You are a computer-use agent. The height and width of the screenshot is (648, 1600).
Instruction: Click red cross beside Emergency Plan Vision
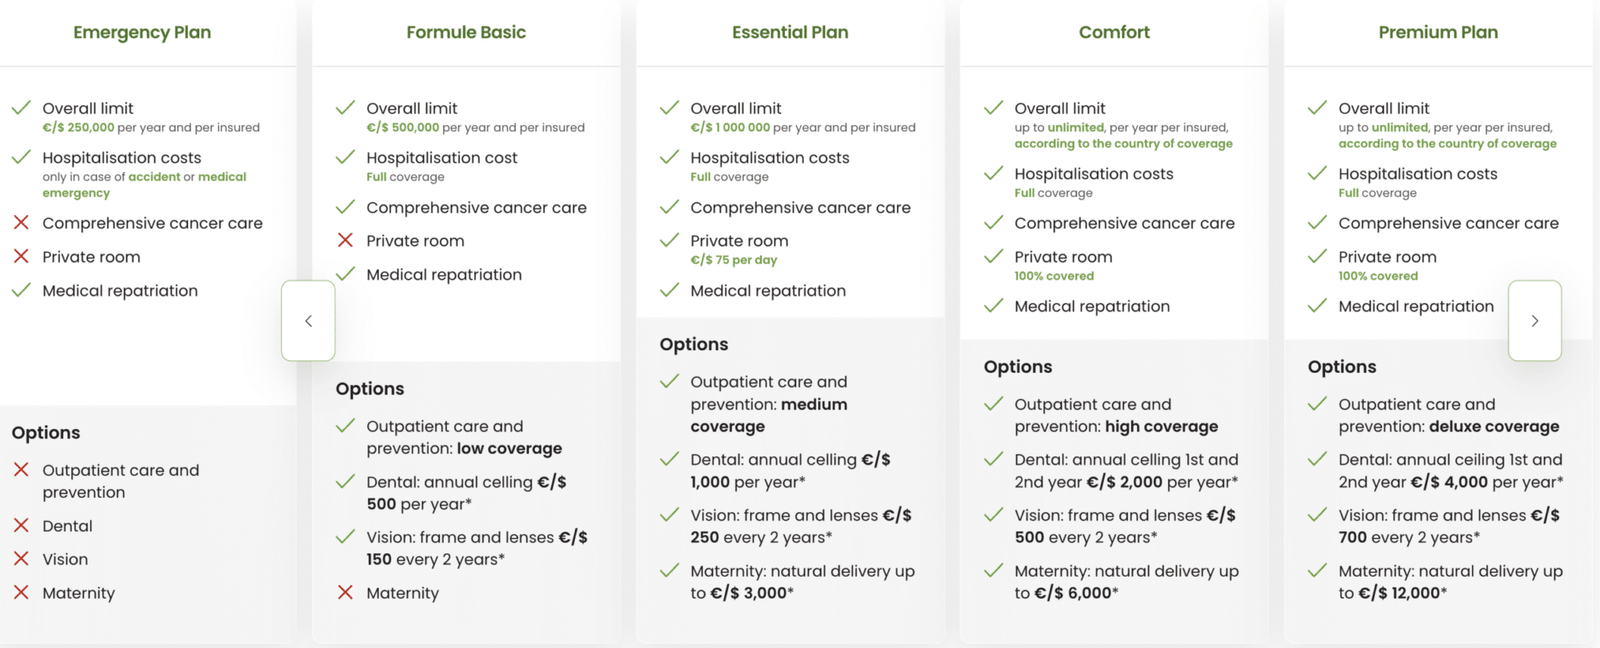pos(21,559)
